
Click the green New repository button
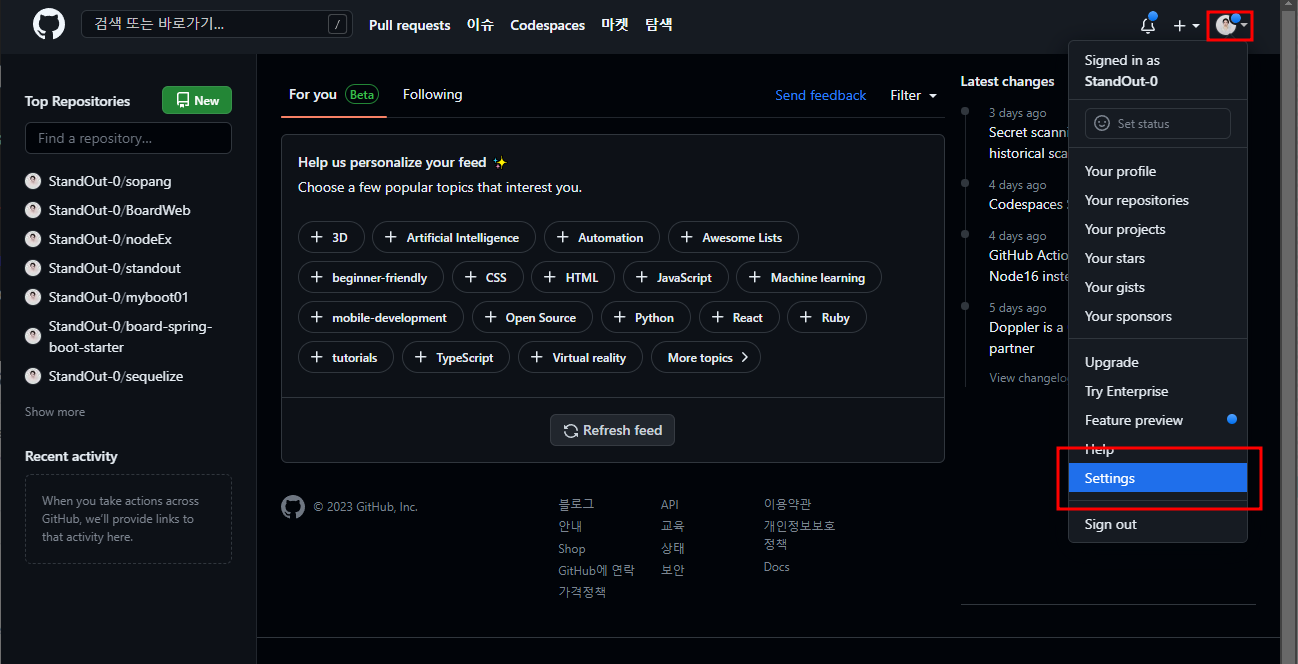click(x=197, y=100)
